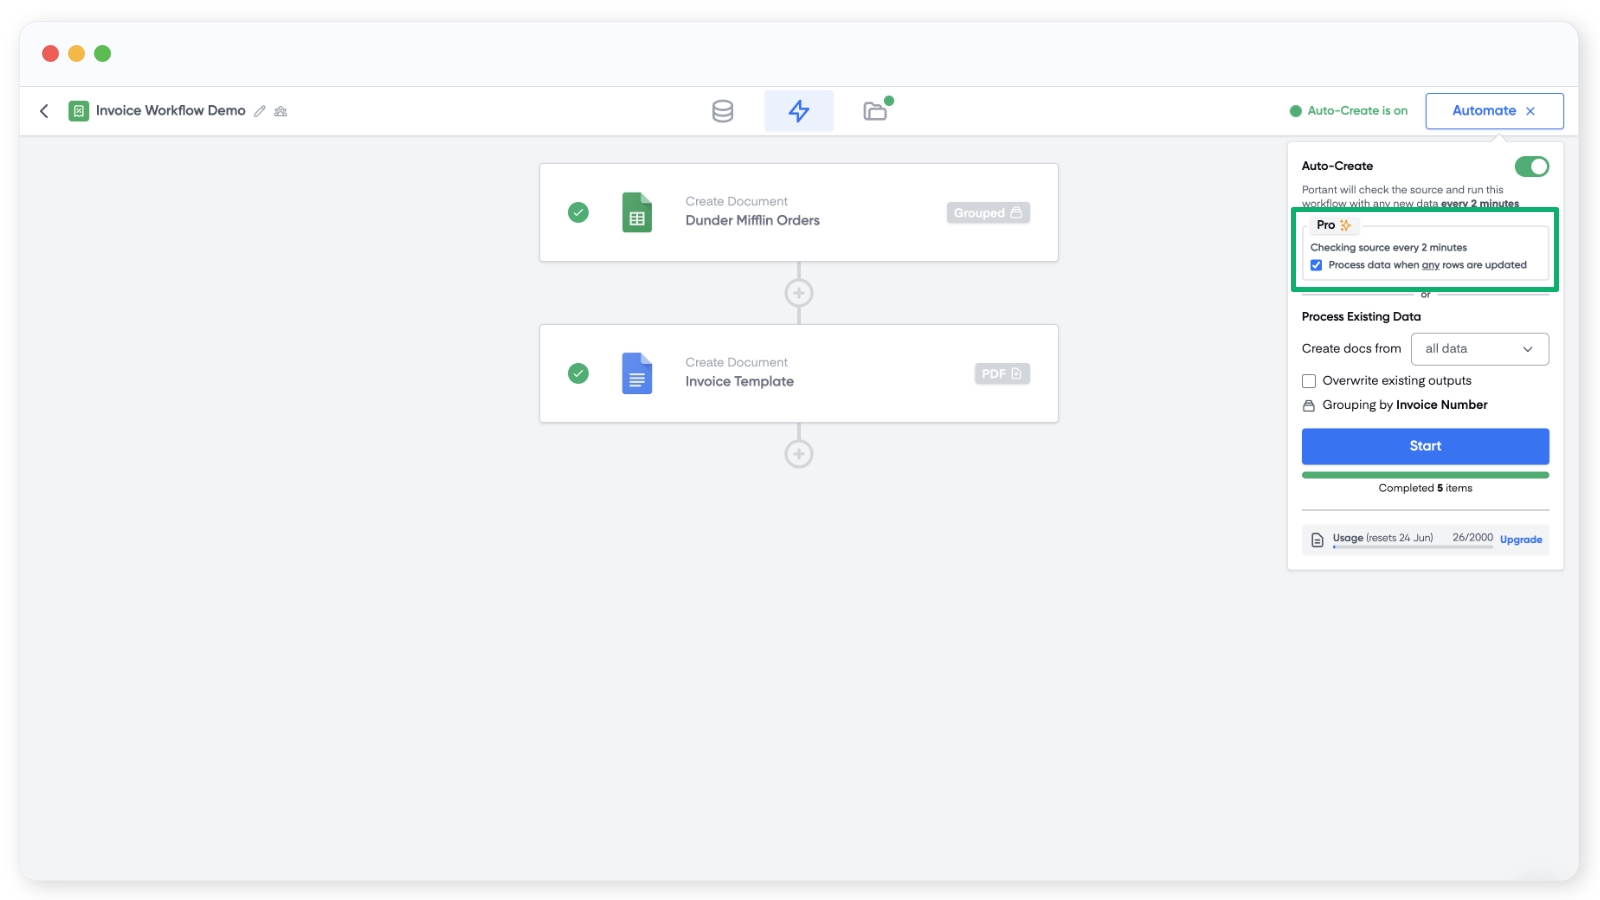The height and width of the screenshot is (900, 1600).
Task: Close the Automate panel with X
Action: pos(1530,111)
